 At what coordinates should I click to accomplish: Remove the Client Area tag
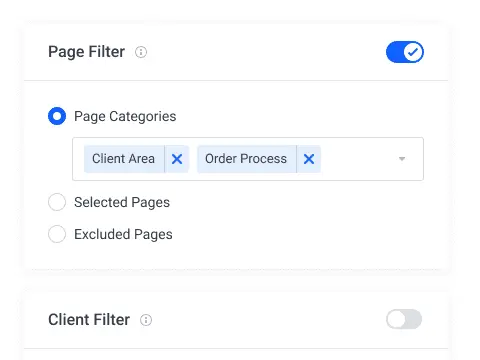[177, 159]
